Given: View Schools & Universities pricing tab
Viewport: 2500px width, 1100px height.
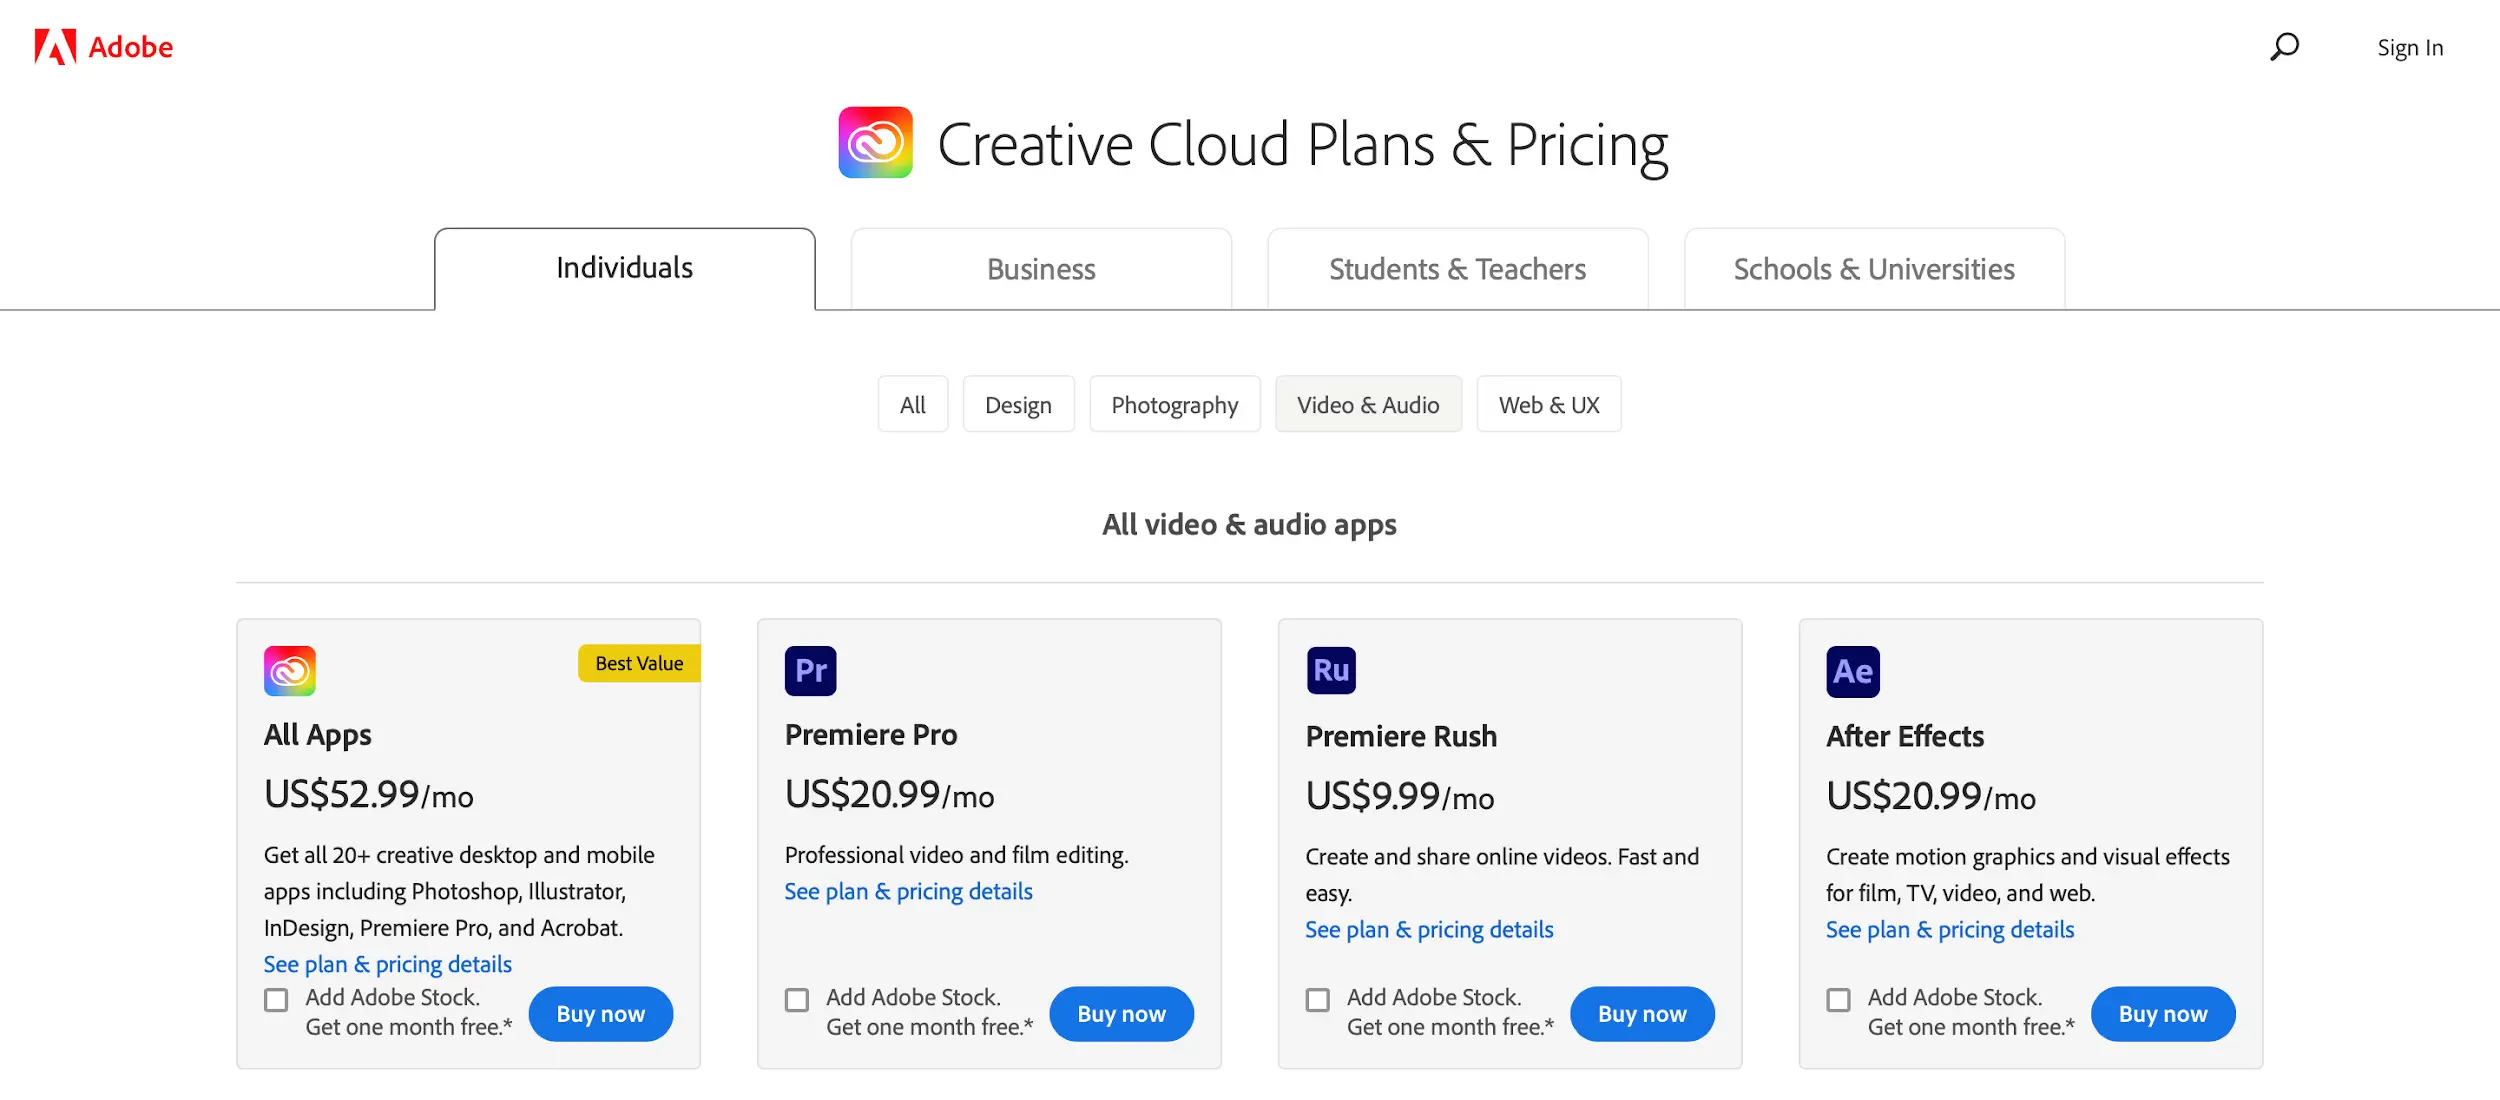Looking at the screenshot, I should [1875, 268].
